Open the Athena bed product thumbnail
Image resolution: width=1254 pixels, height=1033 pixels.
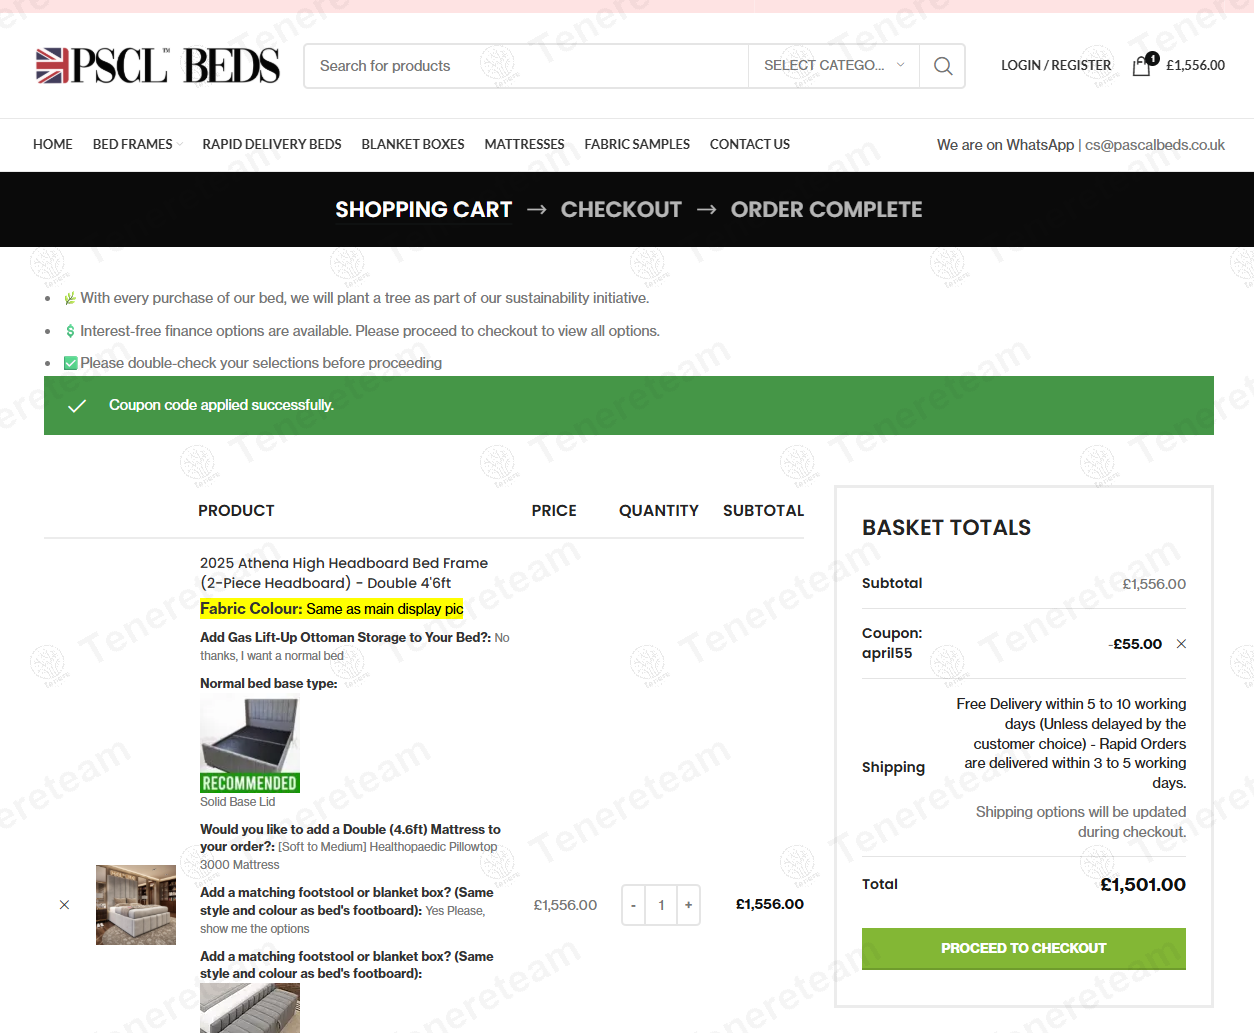click(136, 905)
